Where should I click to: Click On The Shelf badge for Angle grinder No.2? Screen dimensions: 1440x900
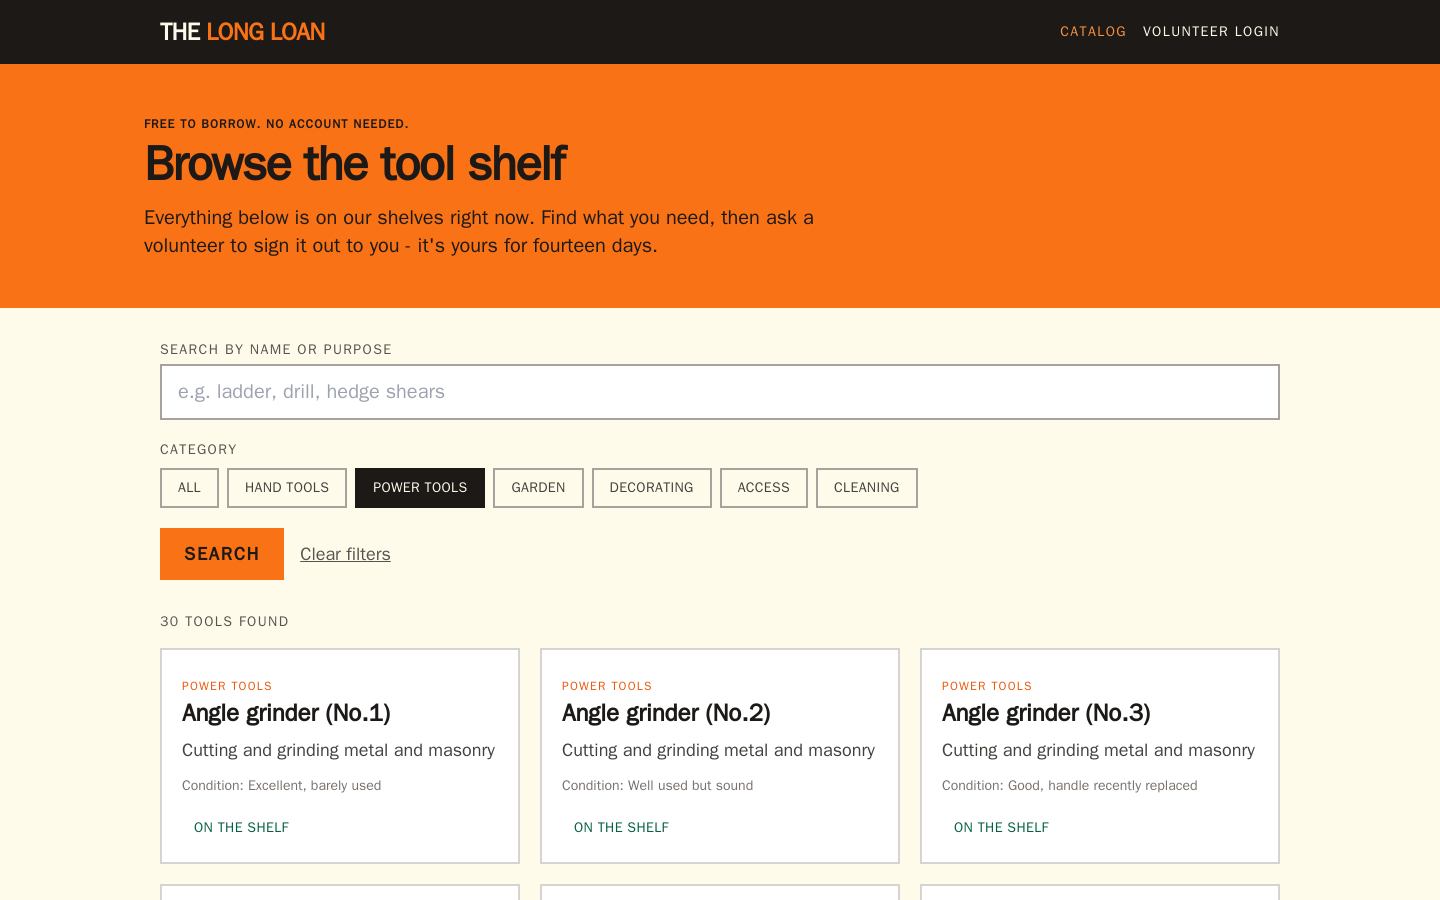621,827
